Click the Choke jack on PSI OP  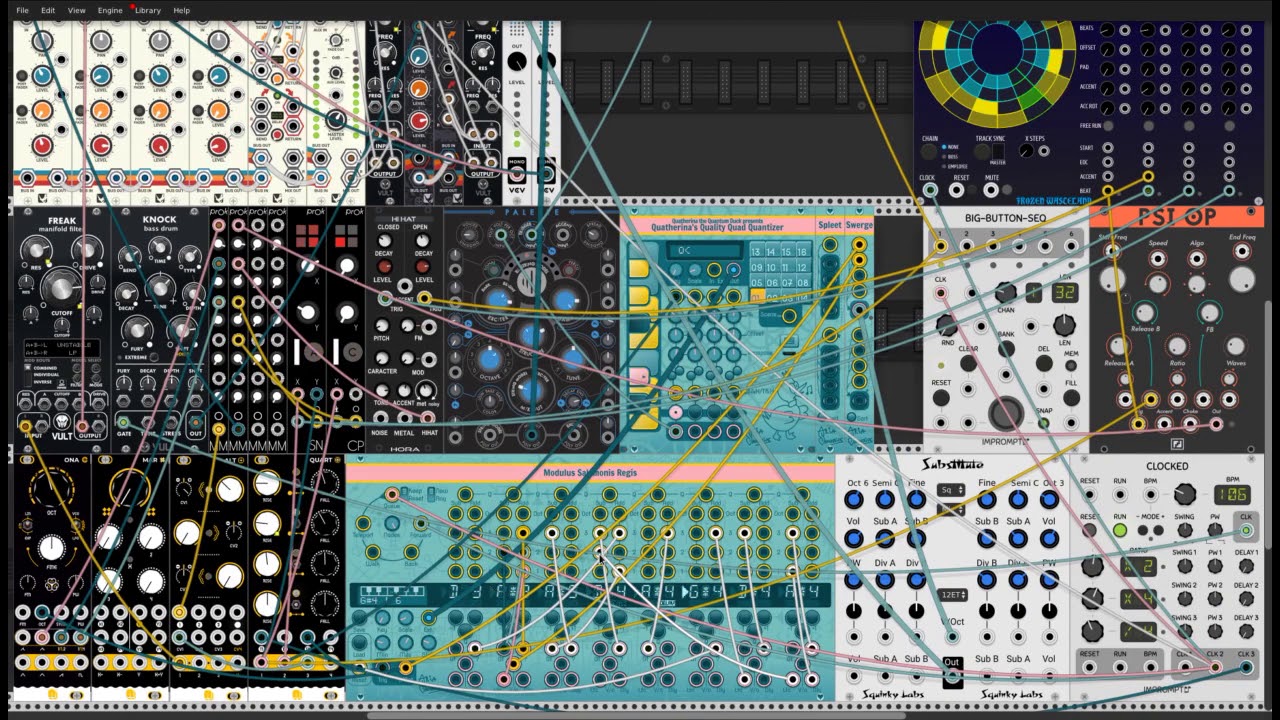click(x=1190, y=424)
